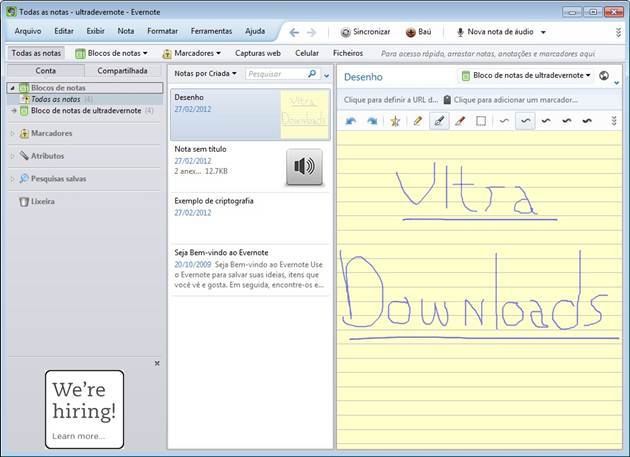Open the Baú trunk
This screenshot has height=457, width=630.
[418, 32]
